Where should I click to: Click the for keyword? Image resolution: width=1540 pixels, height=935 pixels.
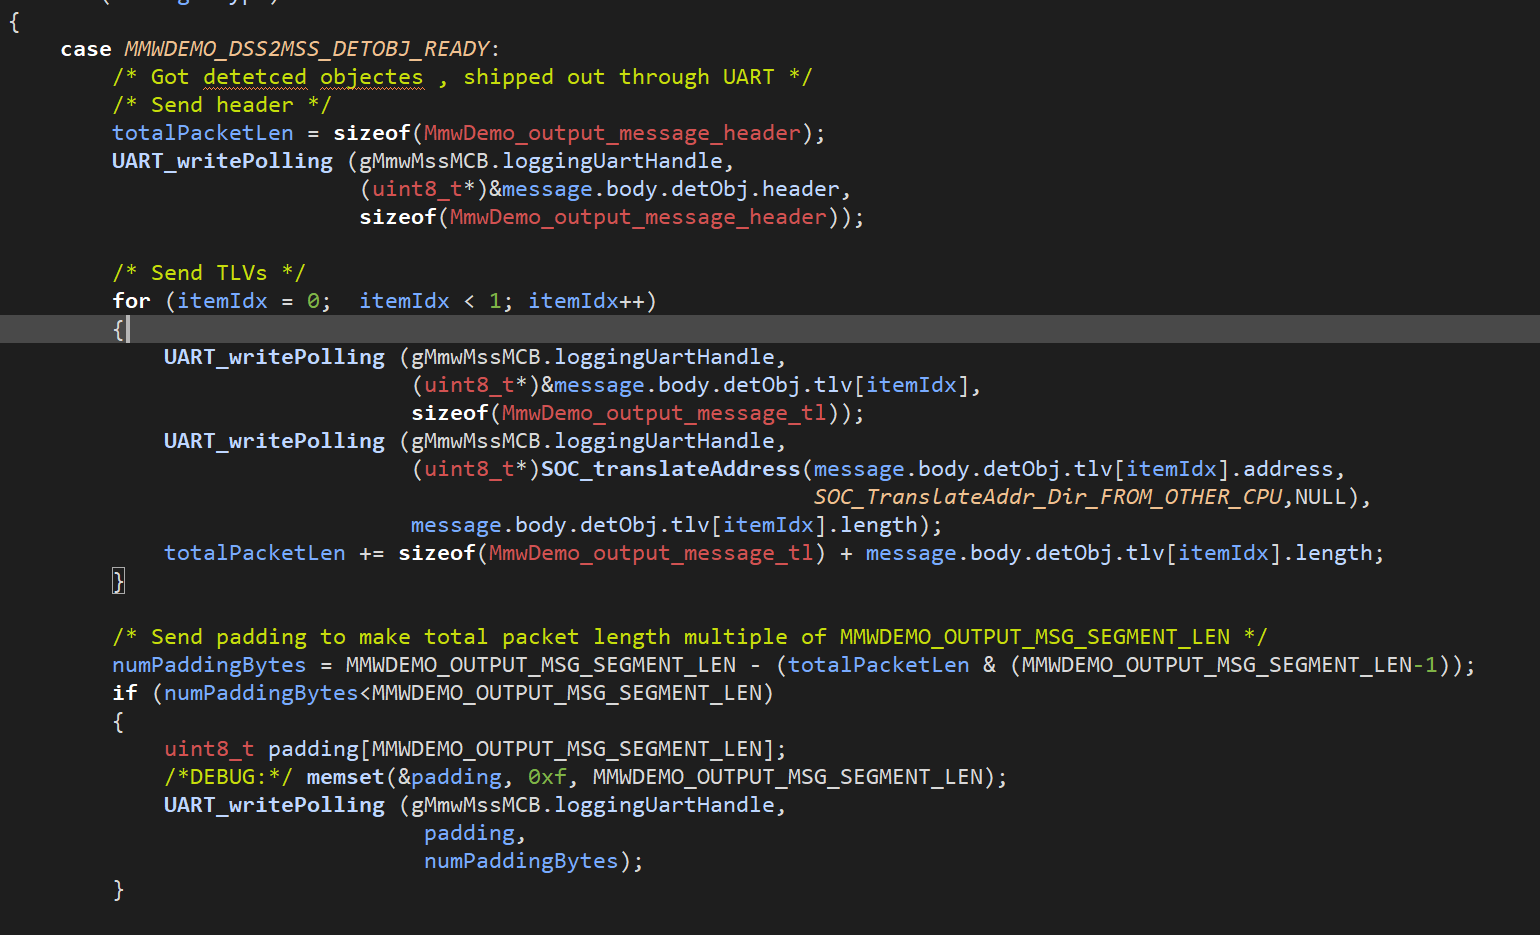pyautogui.click(x=131, y=301)
